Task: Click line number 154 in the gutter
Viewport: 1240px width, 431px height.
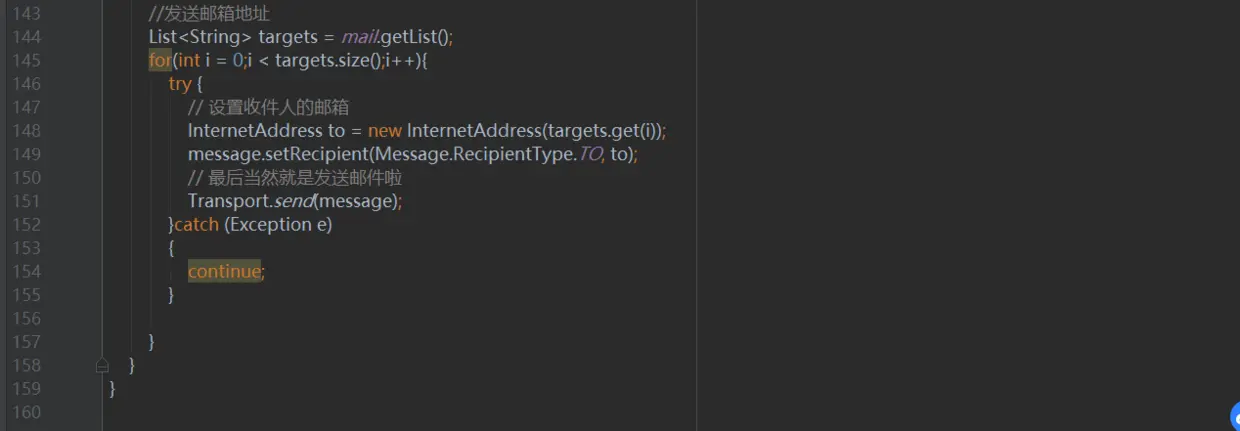Action: (x=25, y=271)
